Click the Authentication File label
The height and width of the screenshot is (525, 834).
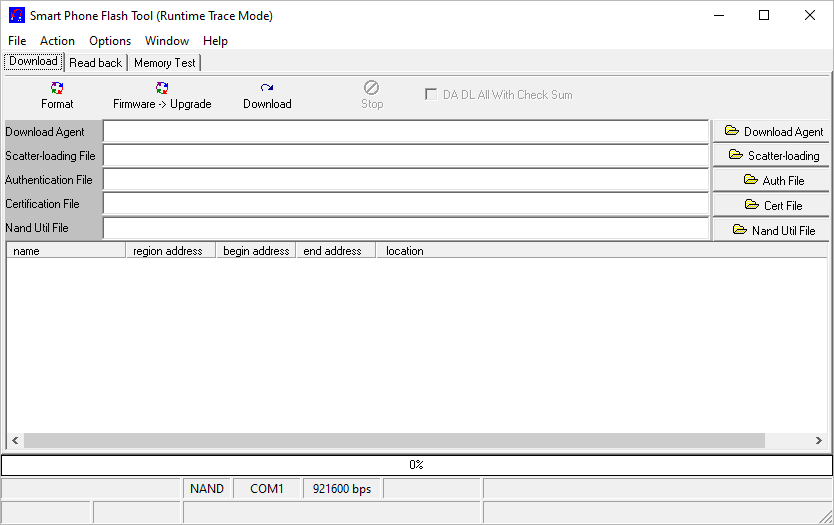(49, 180)
